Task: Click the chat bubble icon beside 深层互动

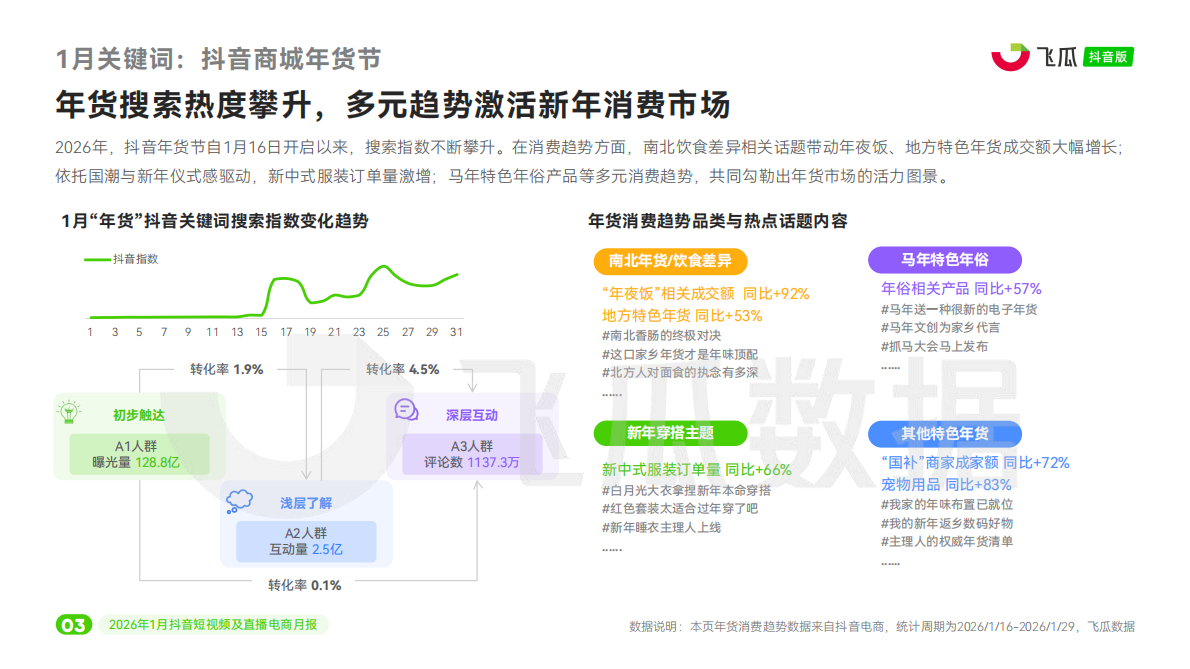Action: click(406, 410)
